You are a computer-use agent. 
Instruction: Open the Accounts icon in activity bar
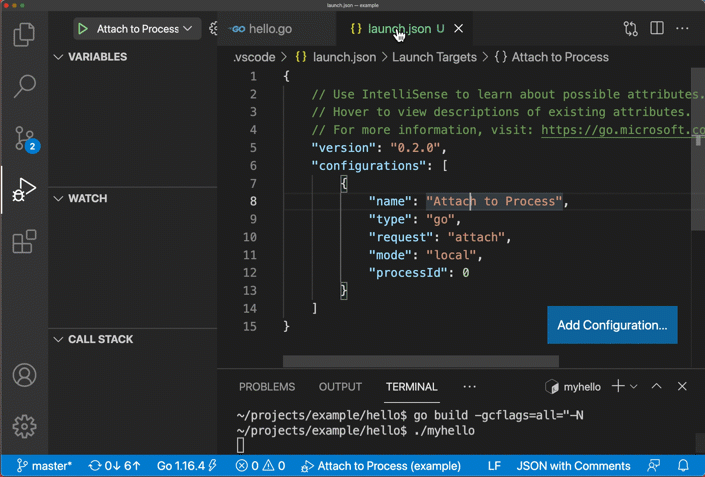click(x=24, y=375)
